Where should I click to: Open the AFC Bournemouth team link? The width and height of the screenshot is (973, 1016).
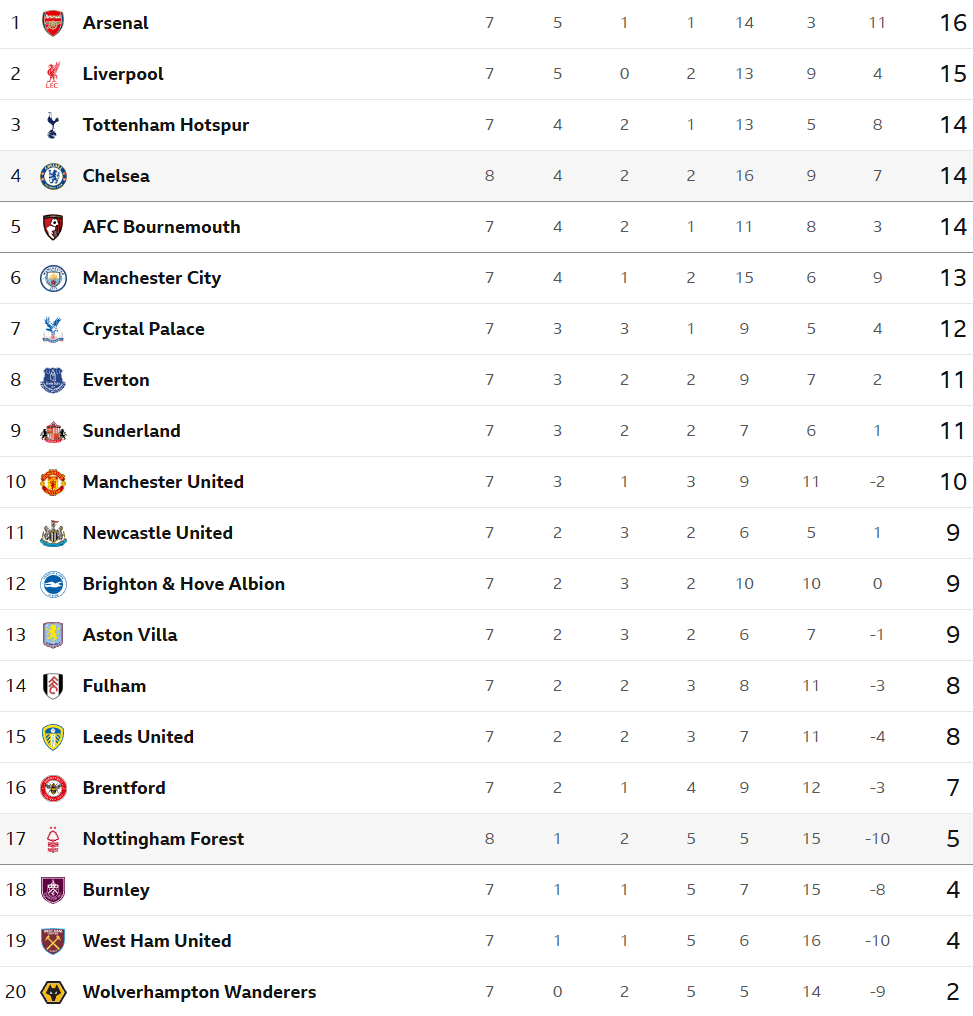pyautogui.click(x=161, y=227)
